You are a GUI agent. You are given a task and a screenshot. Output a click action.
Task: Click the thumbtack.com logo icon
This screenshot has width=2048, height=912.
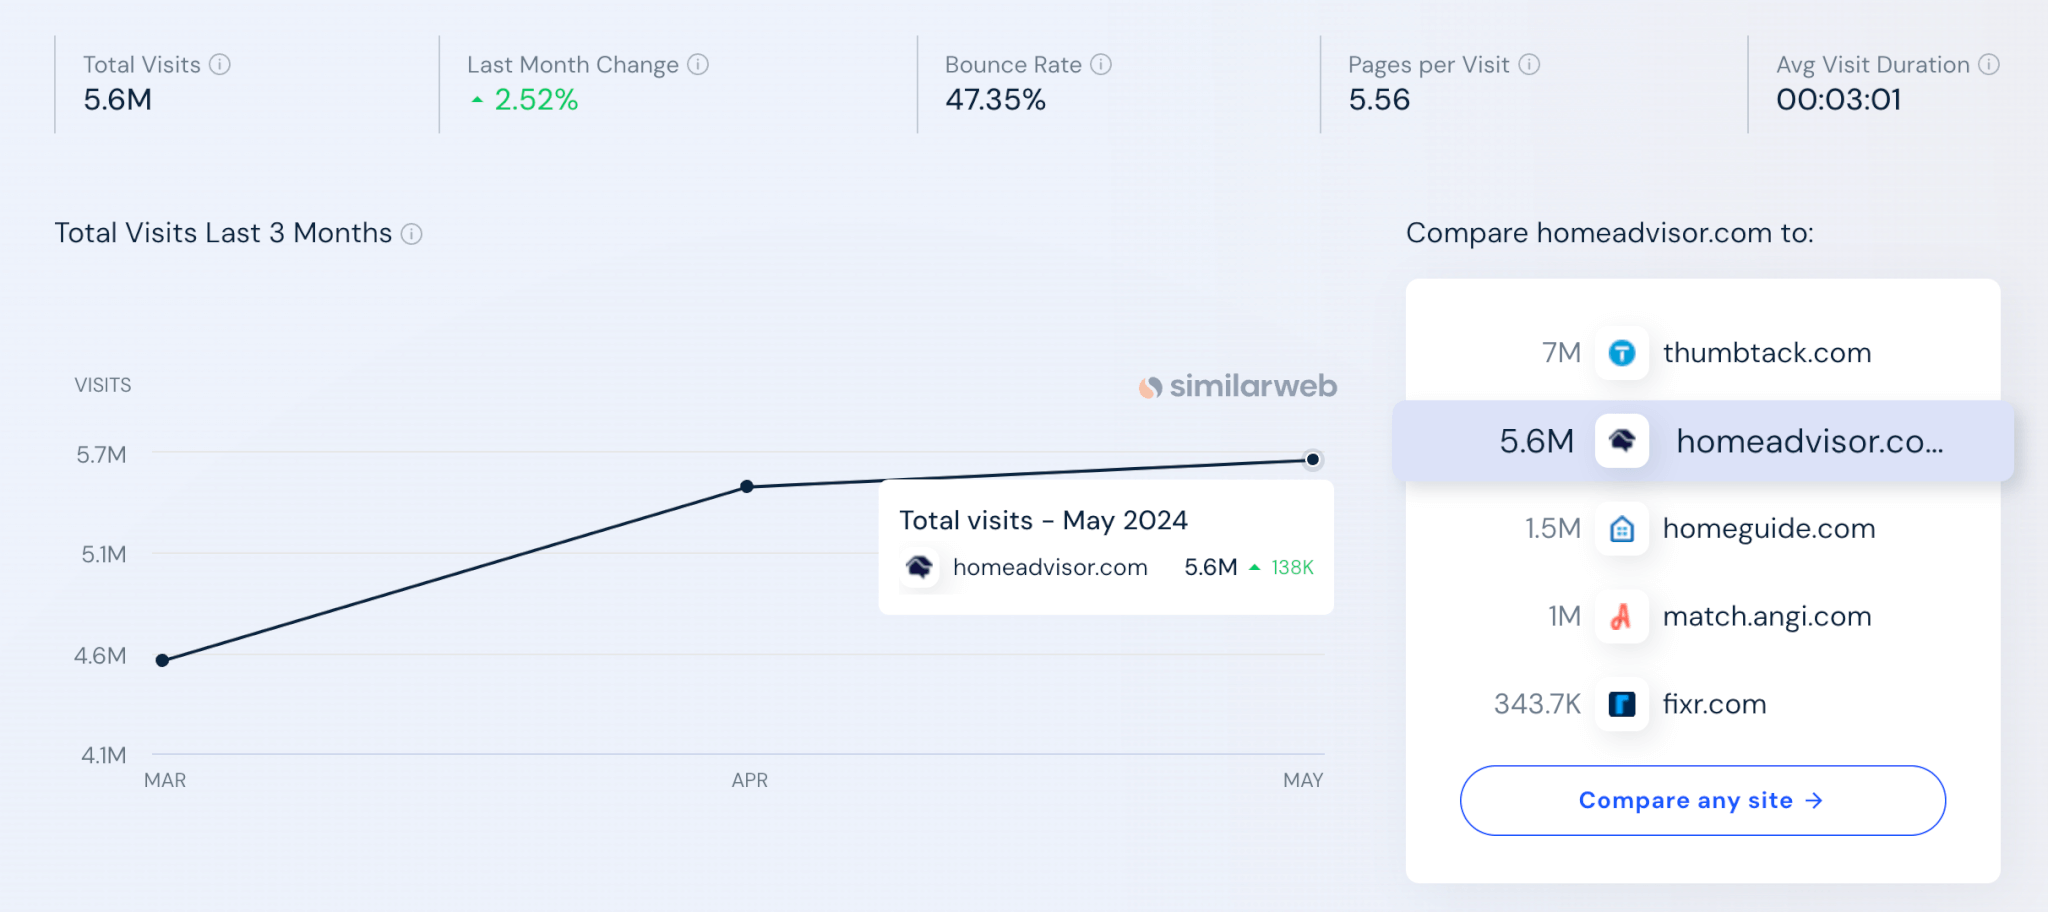pyautogui.click(x=1621, y=353)
